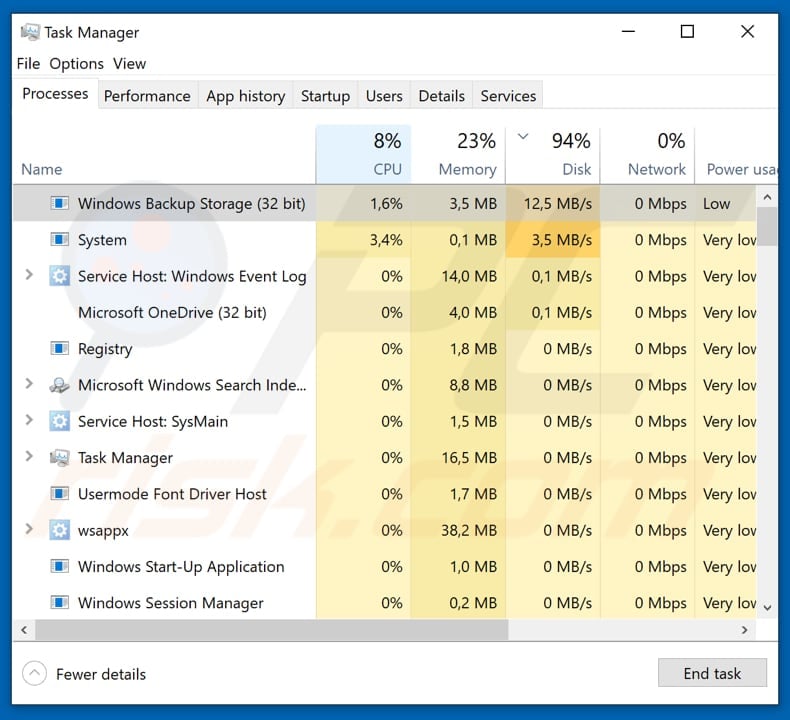Expand the wsappx process group
790x720 pixels.
pyautogui.click(x=29, y=529)
